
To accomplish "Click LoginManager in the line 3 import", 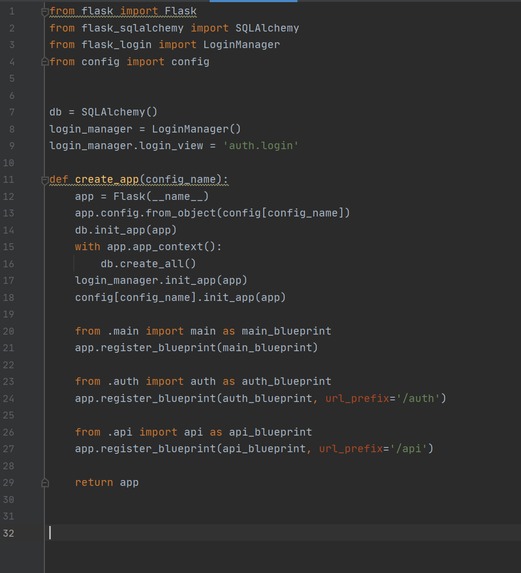I will [x=242, y=45].
